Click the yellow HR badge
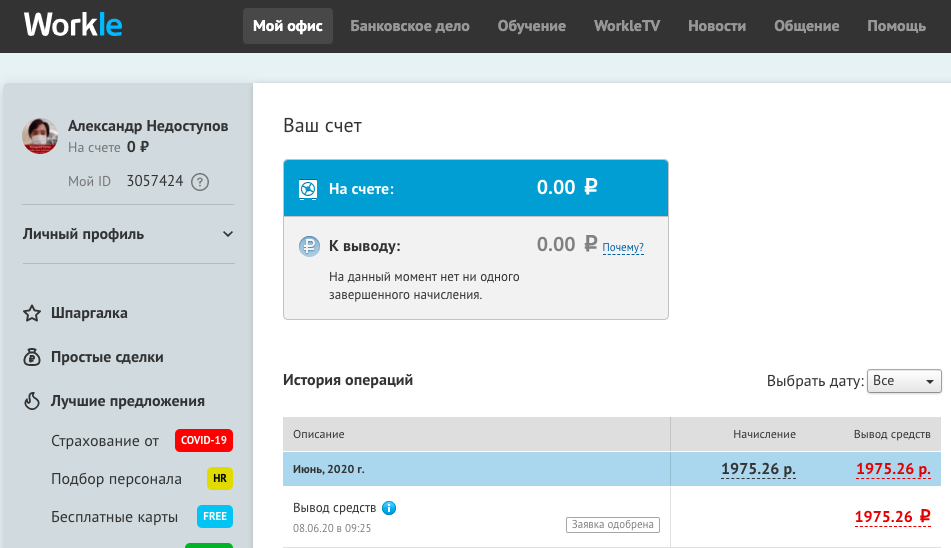The height and width of the screenshot is (548, 951). pos(220,478)
